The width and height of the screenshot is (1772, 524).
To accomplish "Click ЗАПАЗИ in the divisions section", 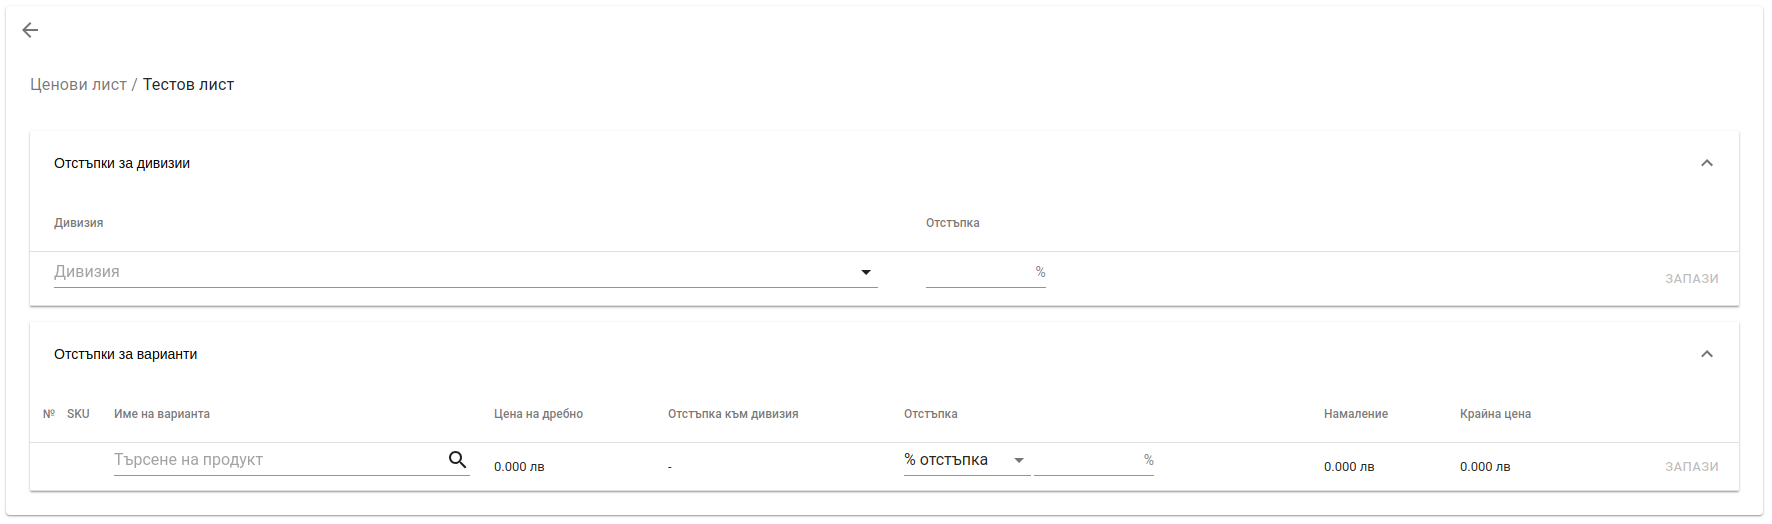I will (x=1691, y=279).
